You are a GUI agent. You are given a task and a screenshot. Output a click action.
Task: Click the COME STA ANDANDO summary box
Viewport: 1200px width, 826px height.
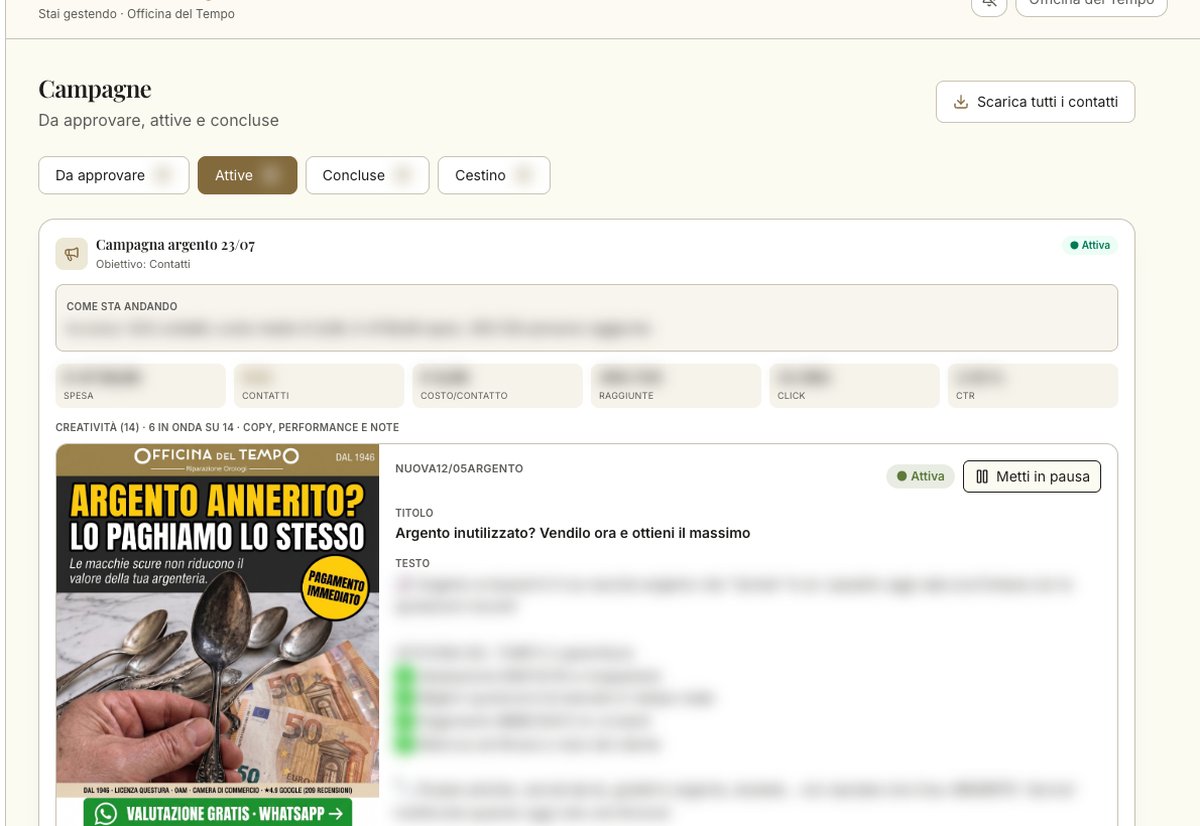tap(586, 318)
